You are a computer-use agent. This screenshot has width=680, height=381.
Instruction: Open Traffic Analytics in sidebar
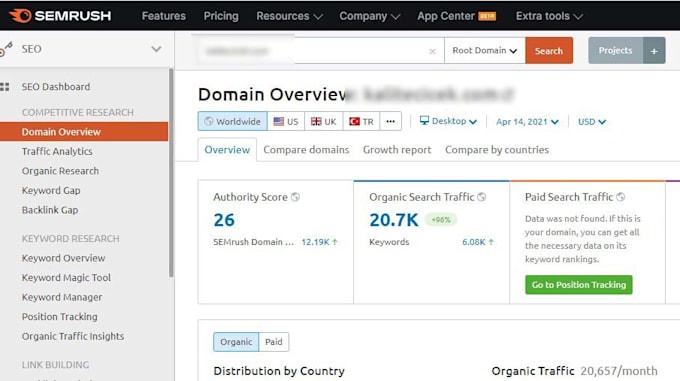point(57,151)
